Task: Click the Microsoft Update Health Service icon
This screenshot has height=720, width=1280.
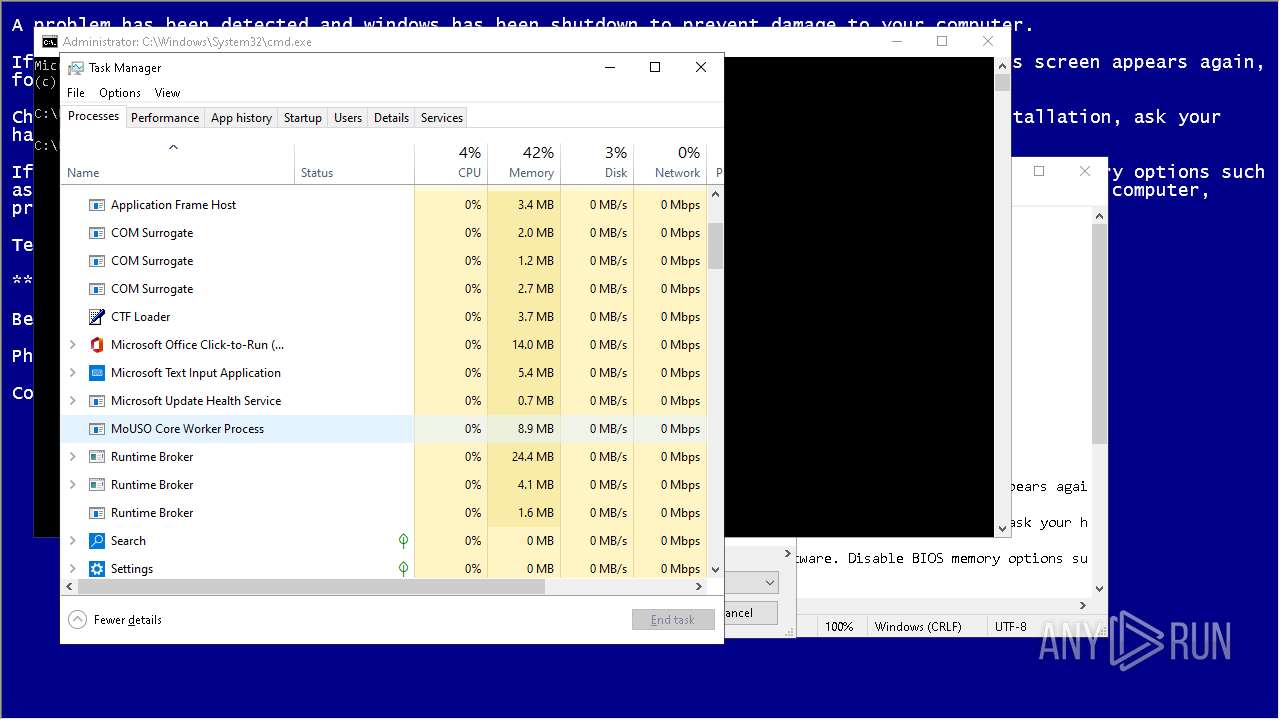Action: (x=97, y=401)
